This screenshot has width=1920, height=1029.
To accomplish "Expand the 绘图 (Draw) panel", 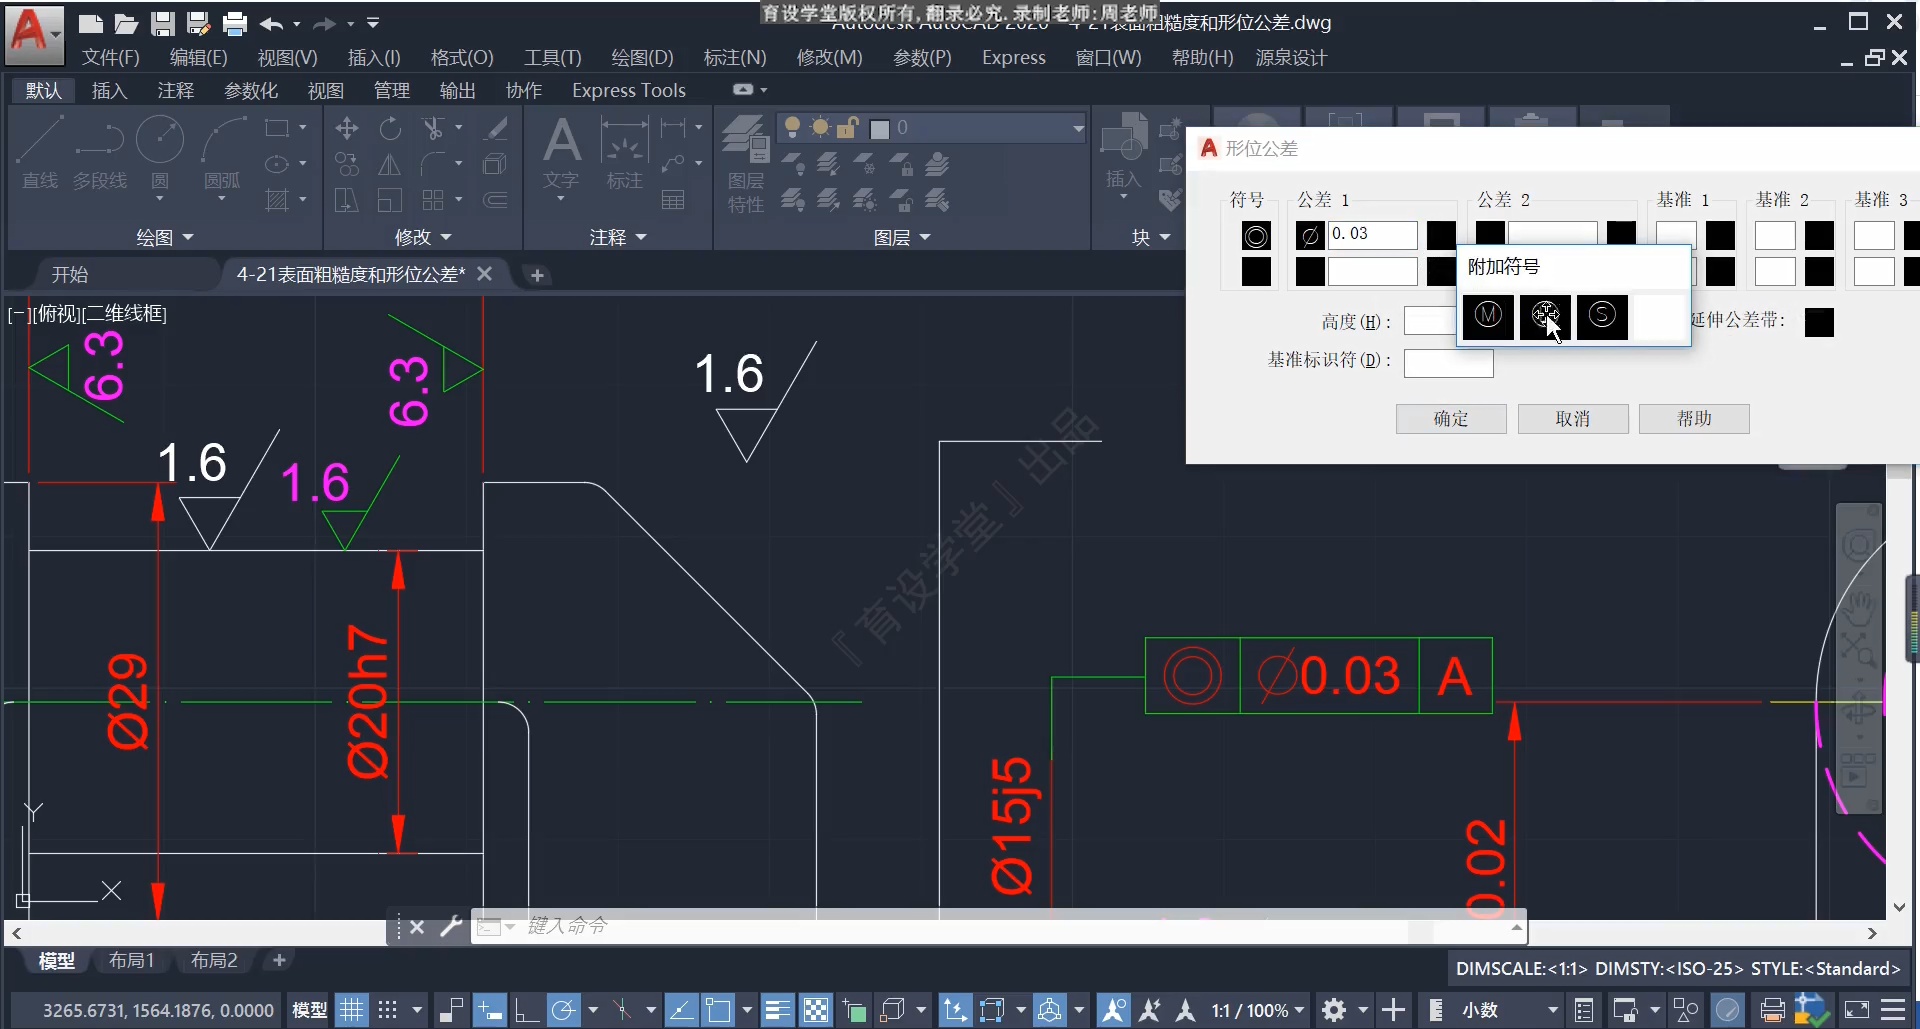I will (x=164, y=237).
